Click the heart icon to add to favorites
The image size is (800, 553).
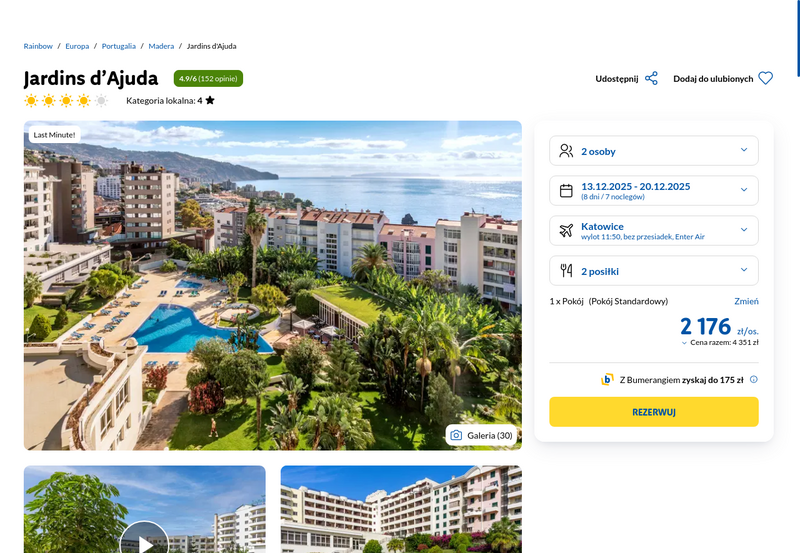[x=765, y=79]
